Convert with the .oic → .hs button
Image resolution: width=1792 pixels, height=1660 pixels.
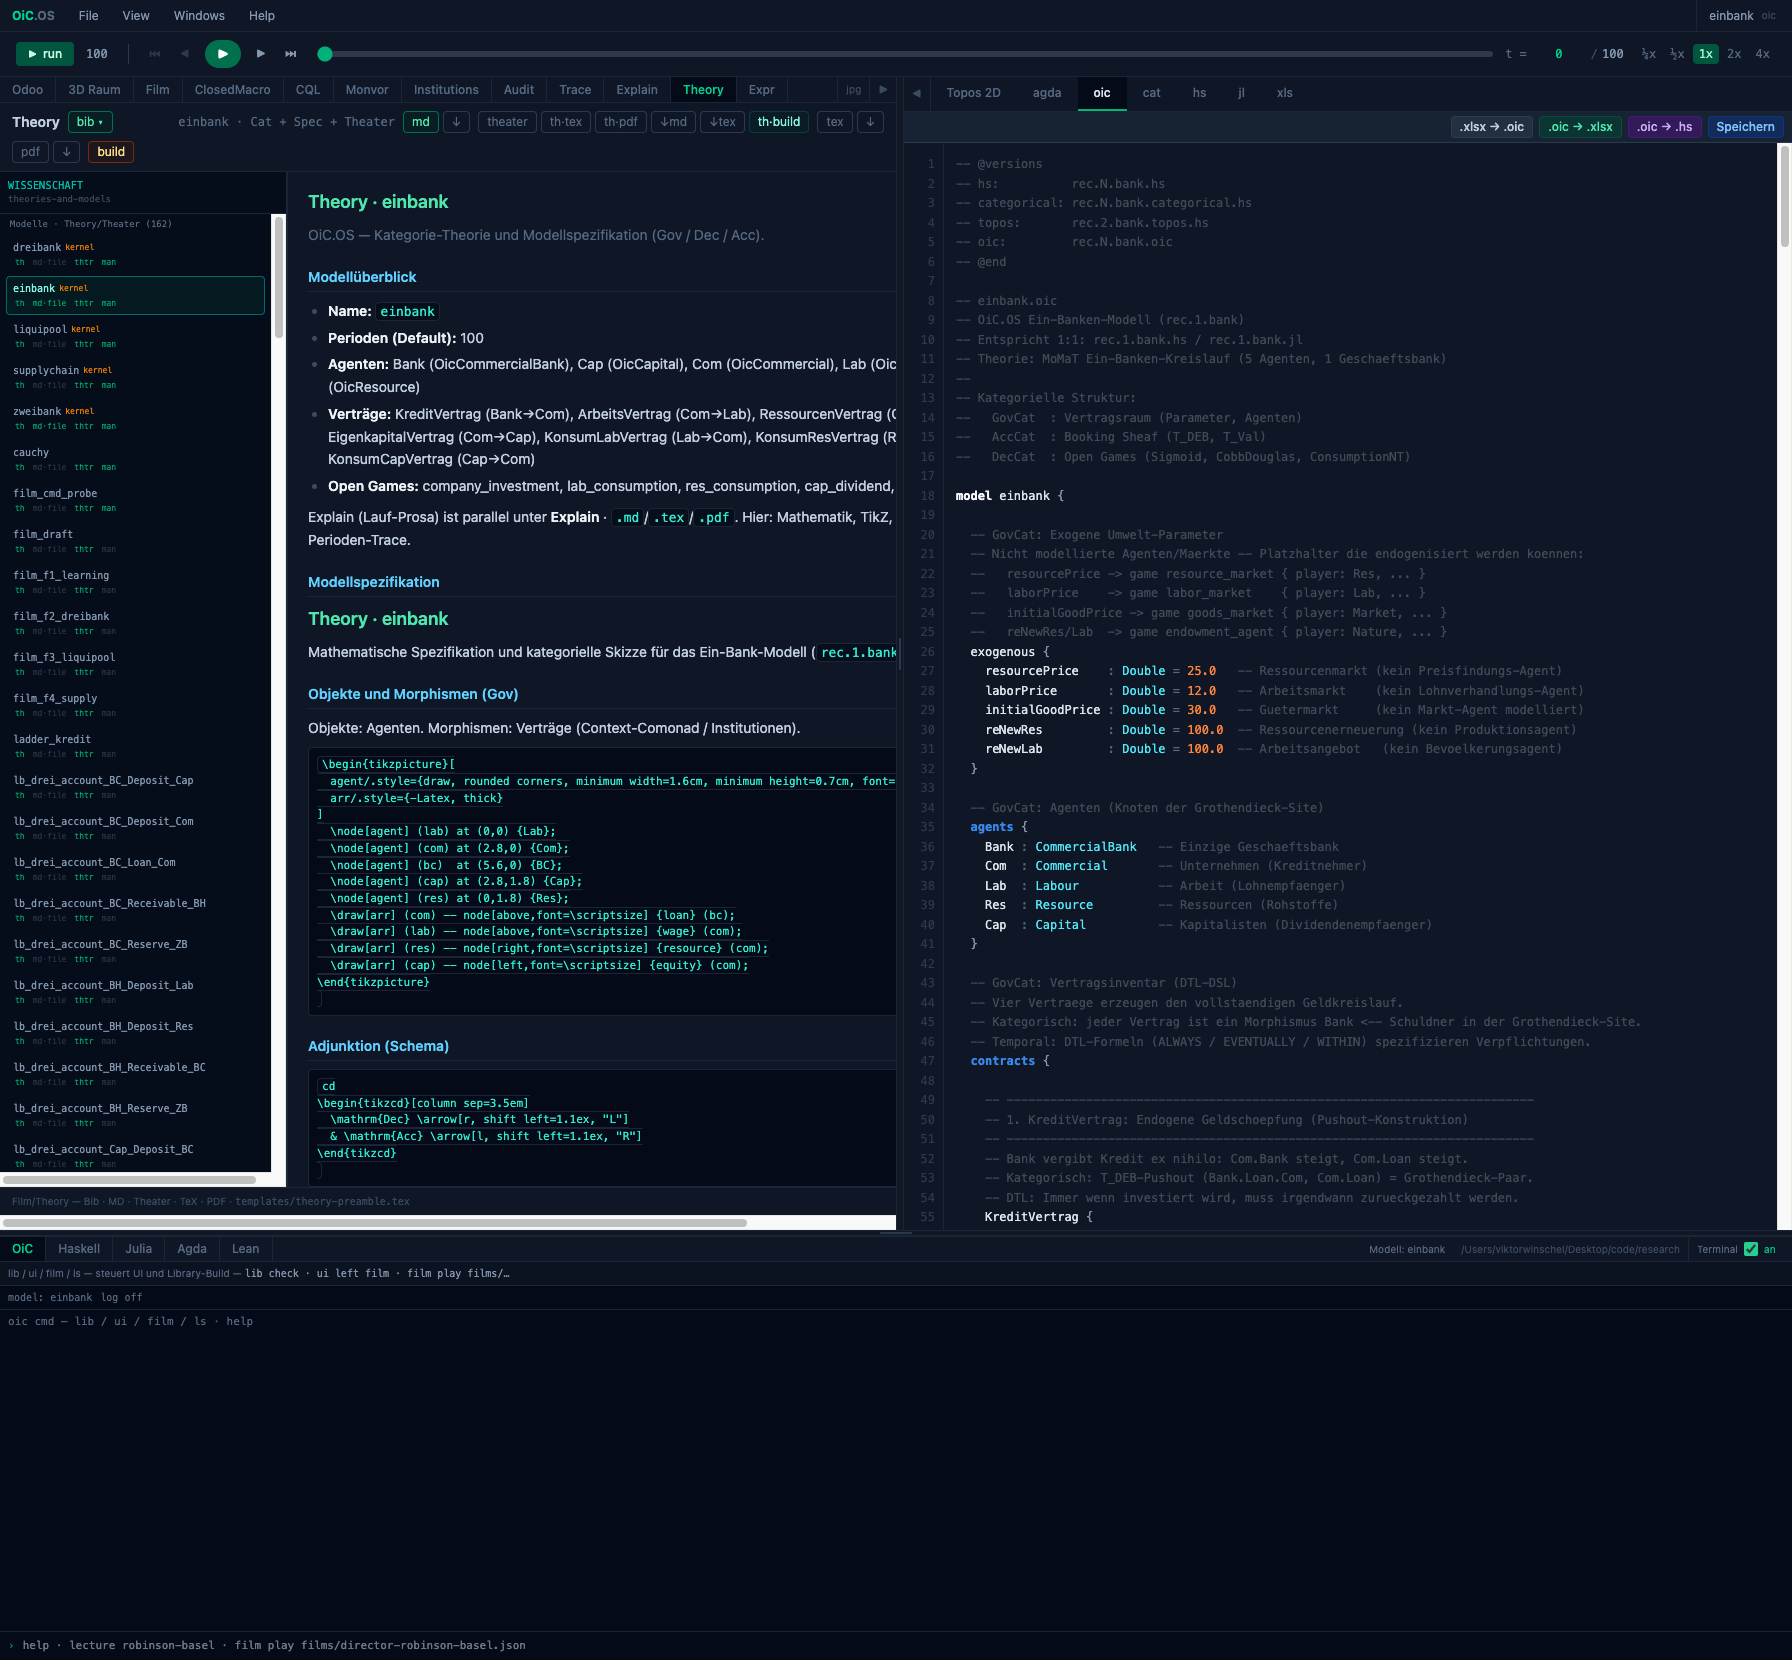(x=1664, y=127)
